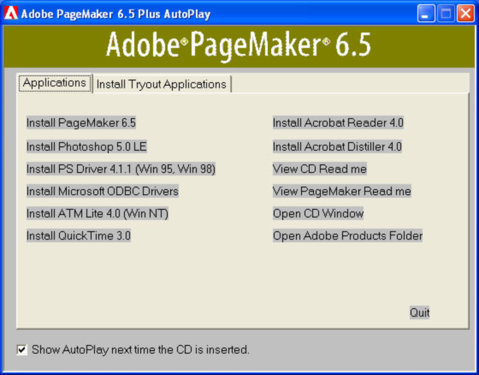Click Install PageMaker 6.5
Screen dimensions: 479x375
pyautogui.click(x=81, y=123)
